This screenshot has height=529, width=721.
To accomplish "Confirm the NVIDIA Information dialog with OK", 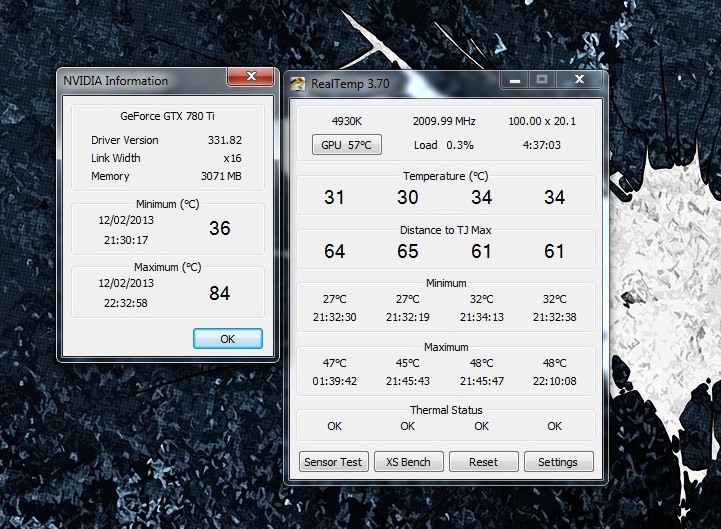I will pos(228,339).
